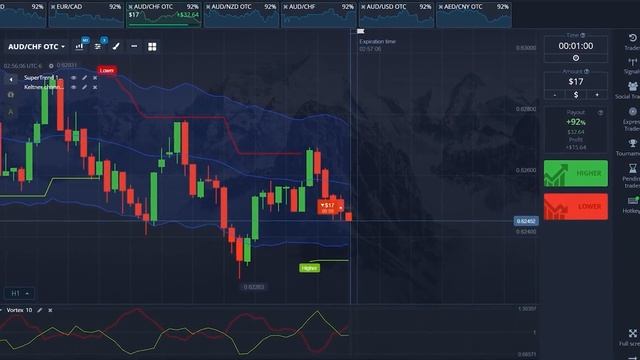Close the AED/CNY OTC asset tab
The width and height of the screenshot is (640, 360).
[441, 7]
